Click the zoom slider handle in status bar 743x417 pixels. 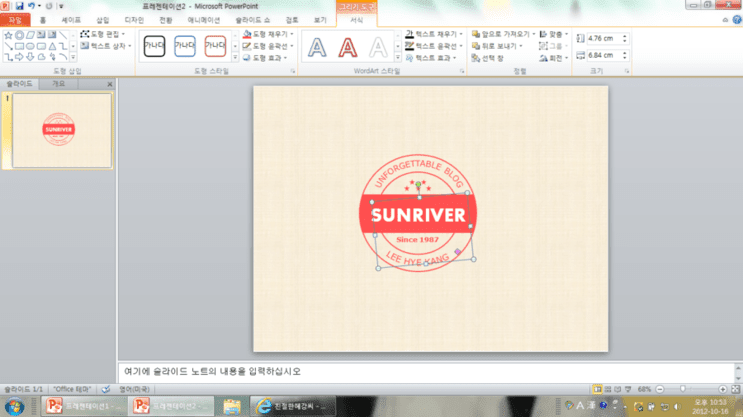683,389
